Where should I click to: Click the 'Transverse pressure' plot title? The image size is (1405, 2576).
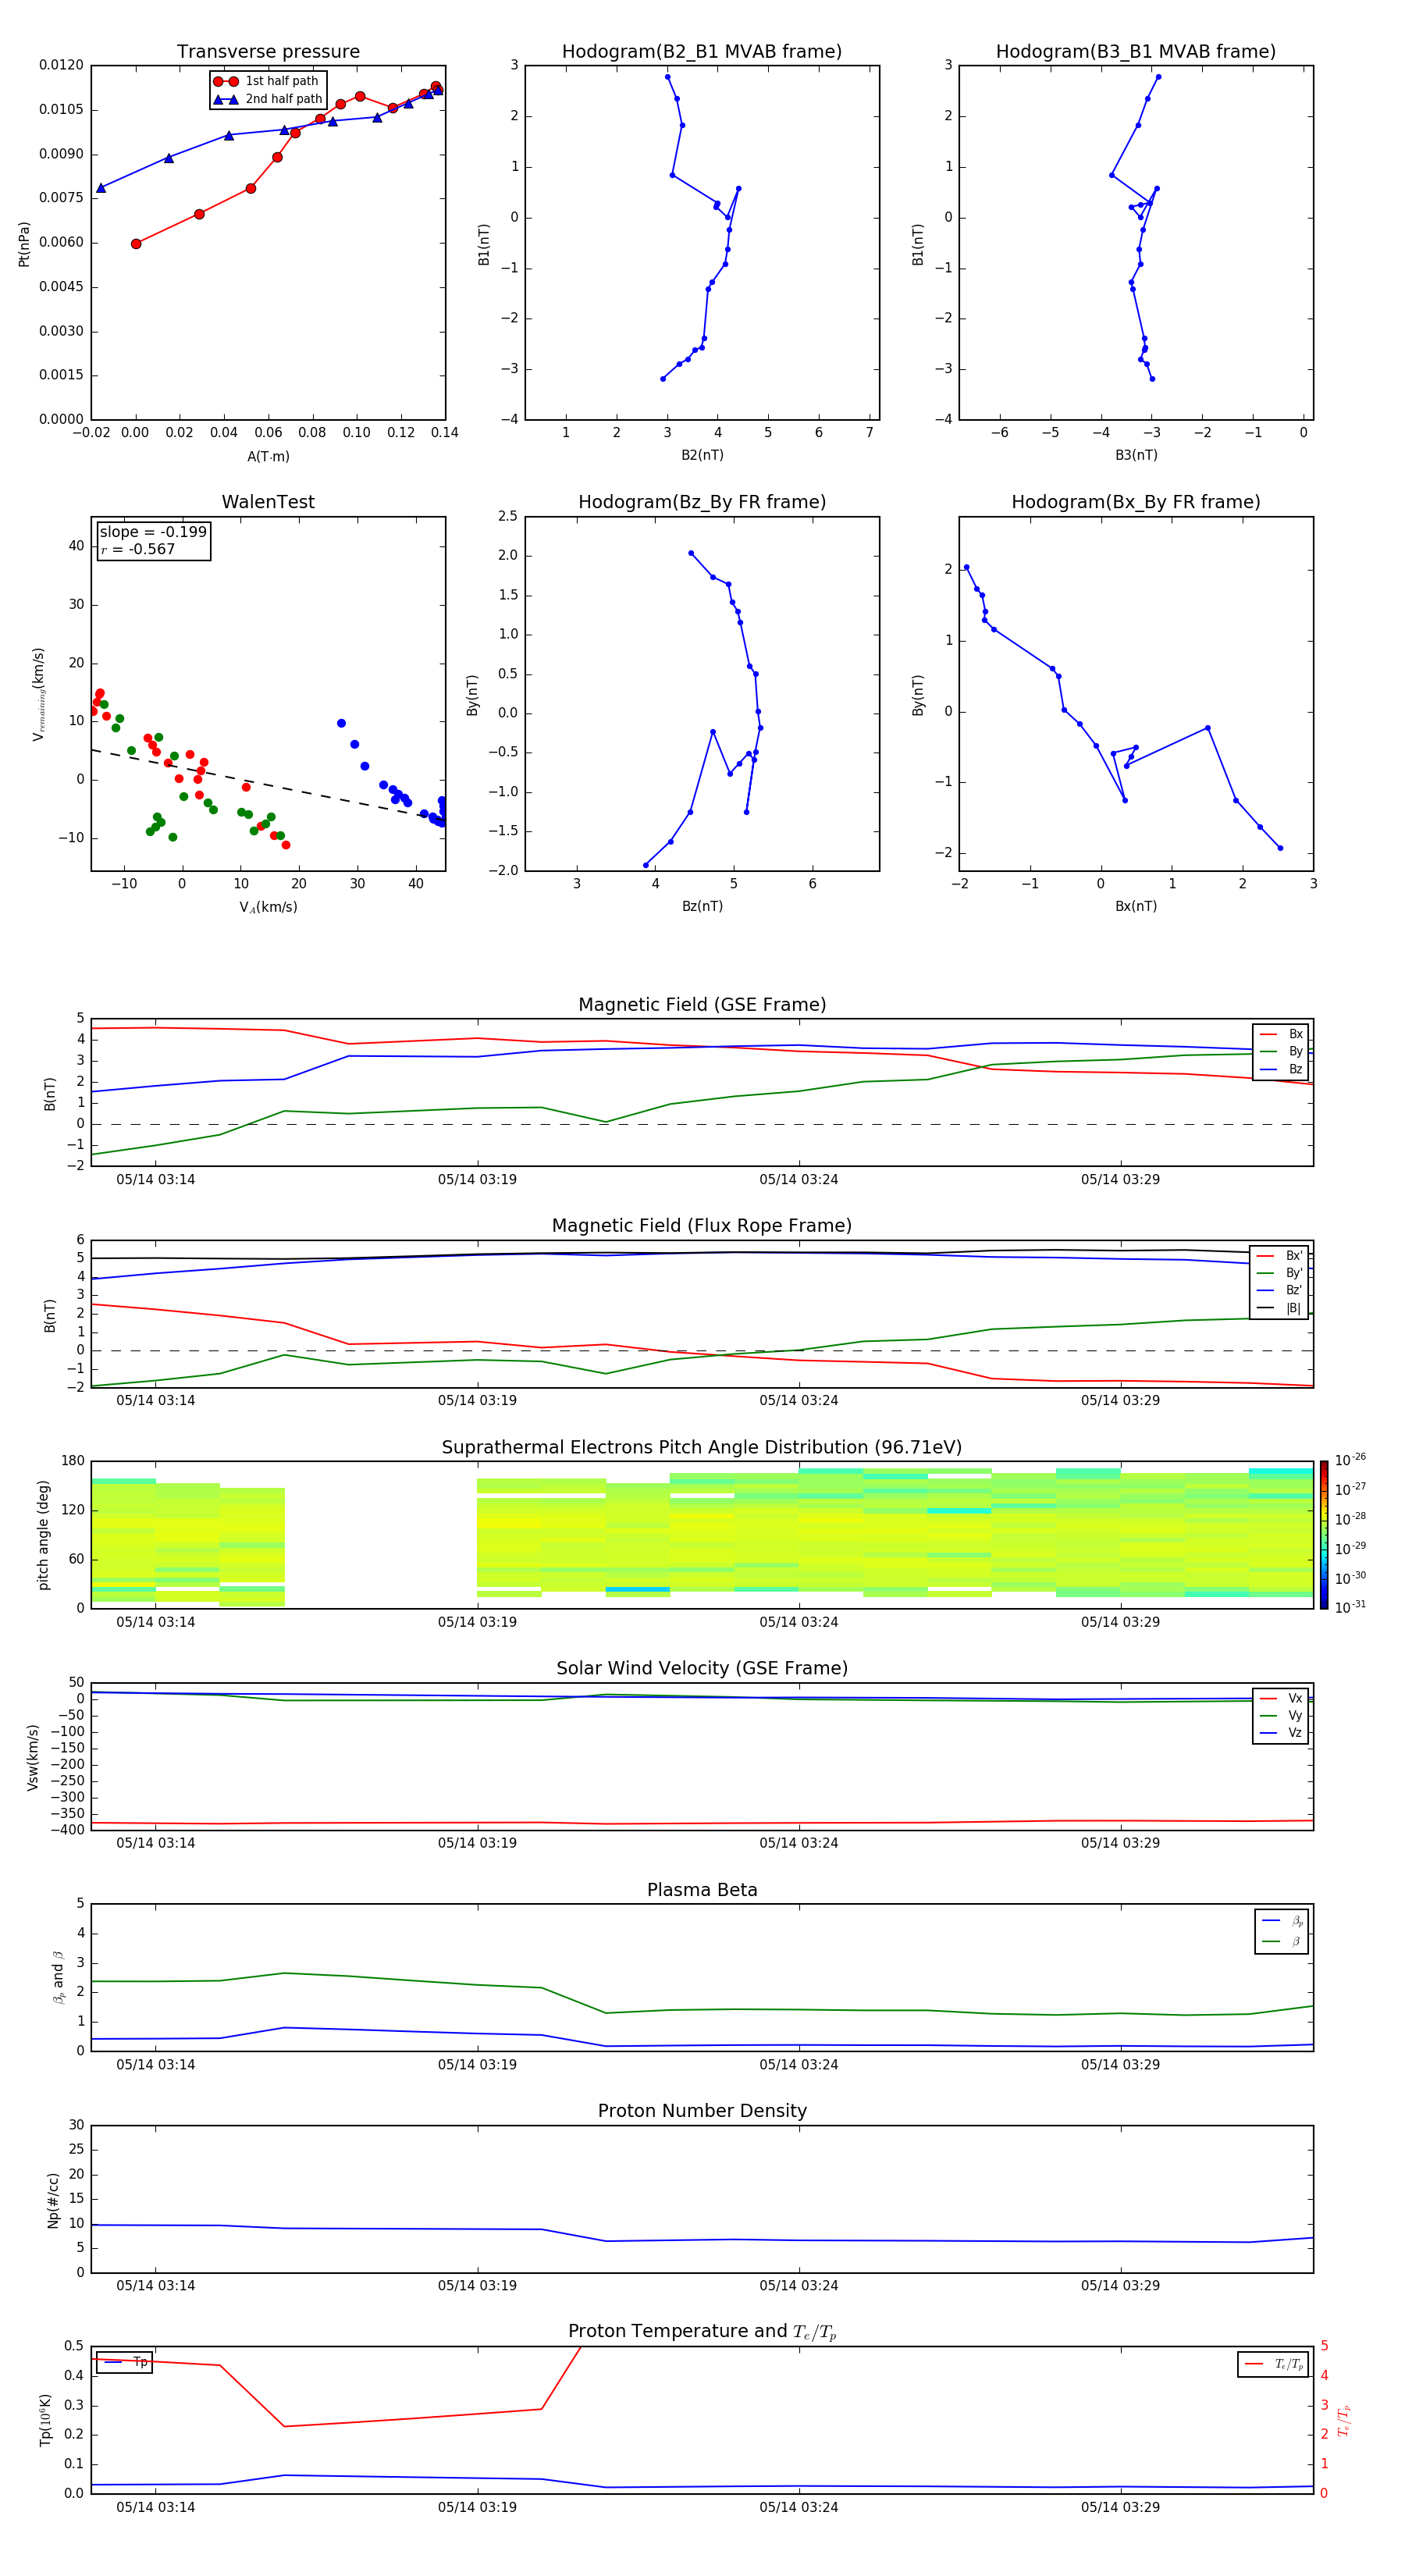pyautogui.click(x=268, y=52)
